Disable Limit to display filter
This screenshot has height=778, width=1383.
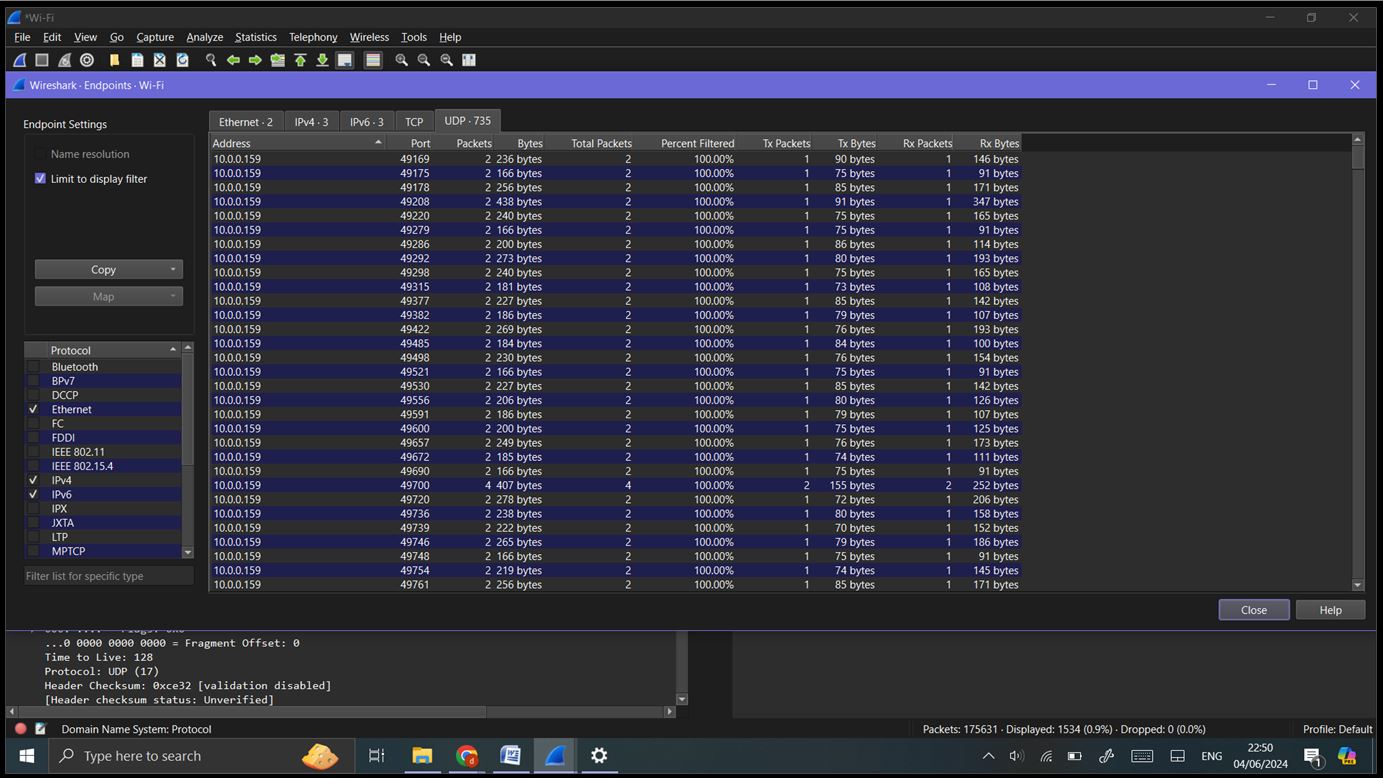[x=40, y=178]
